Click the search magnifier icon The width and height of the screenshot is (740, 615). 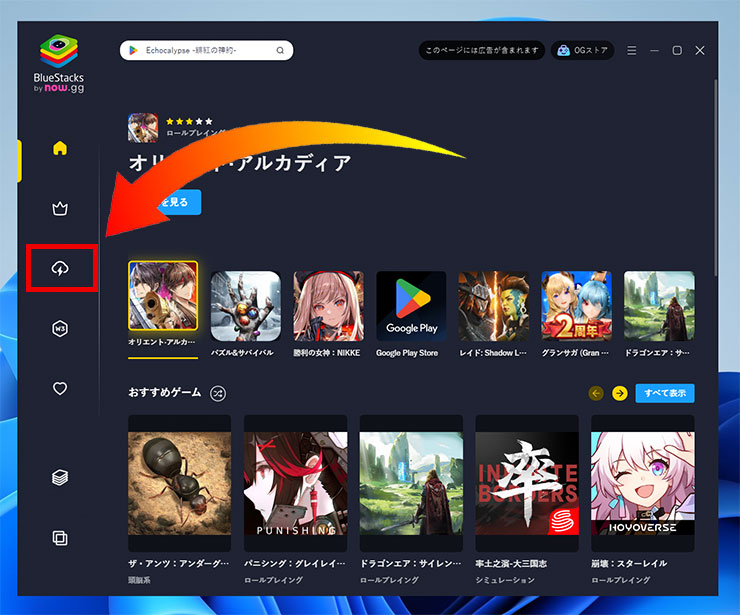point(280,51)
